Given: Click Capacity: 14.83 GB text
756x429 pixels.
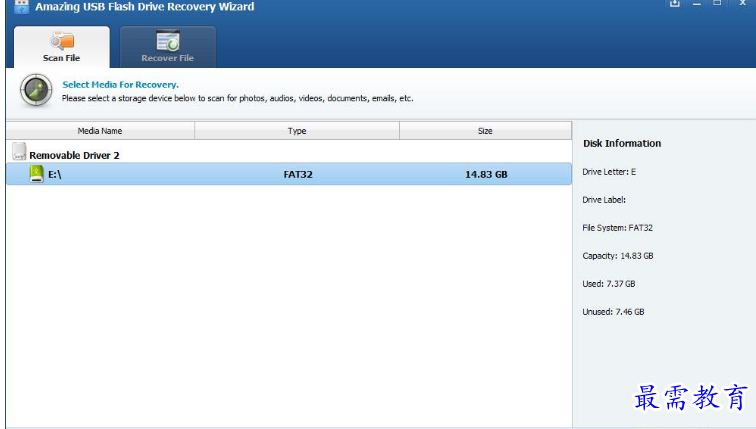Looking at the screenshot, I should (x=618, y=255).
